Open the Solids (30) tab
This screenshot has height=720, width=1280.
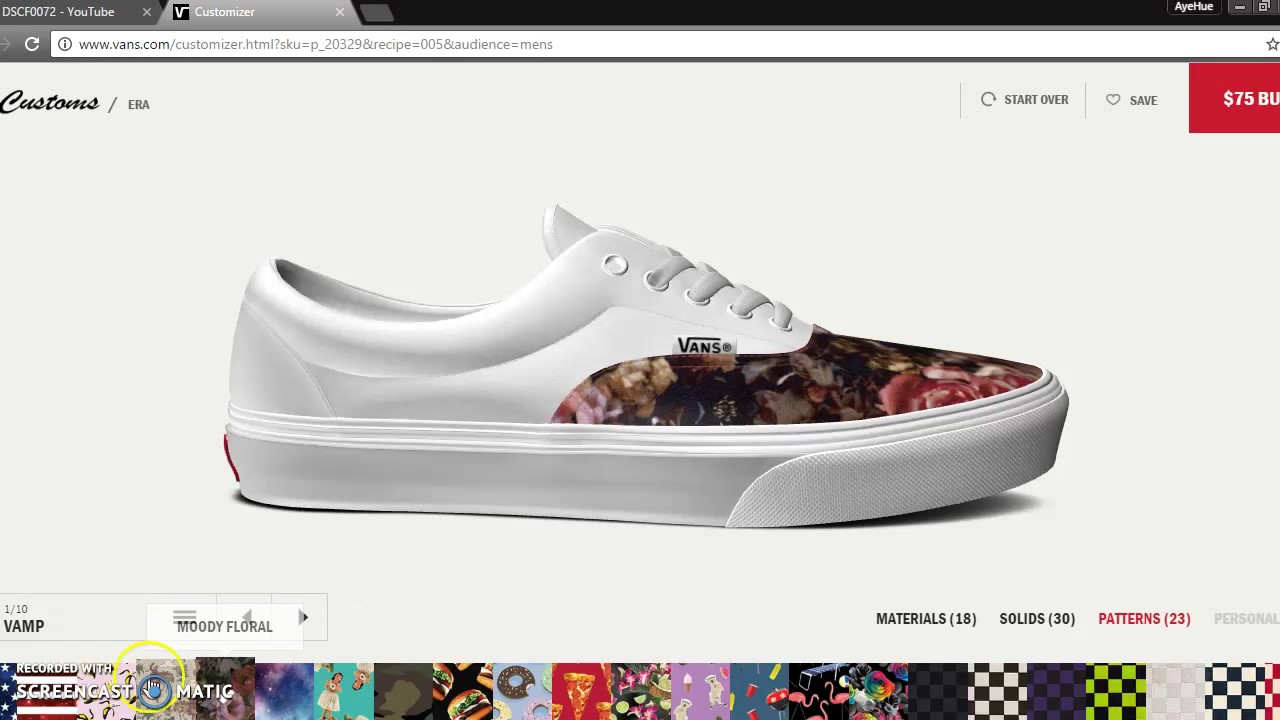(1037, 619)
